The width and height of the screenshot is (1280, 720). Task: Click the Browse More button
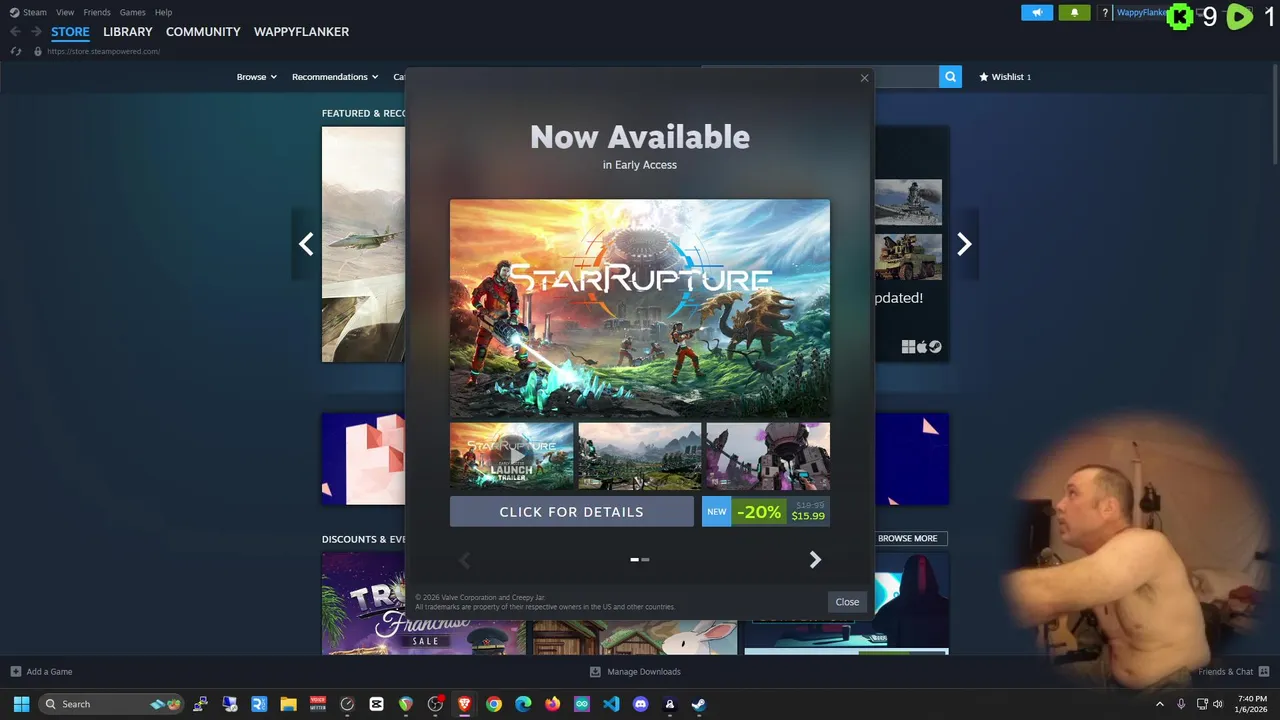tap(907, 538)
